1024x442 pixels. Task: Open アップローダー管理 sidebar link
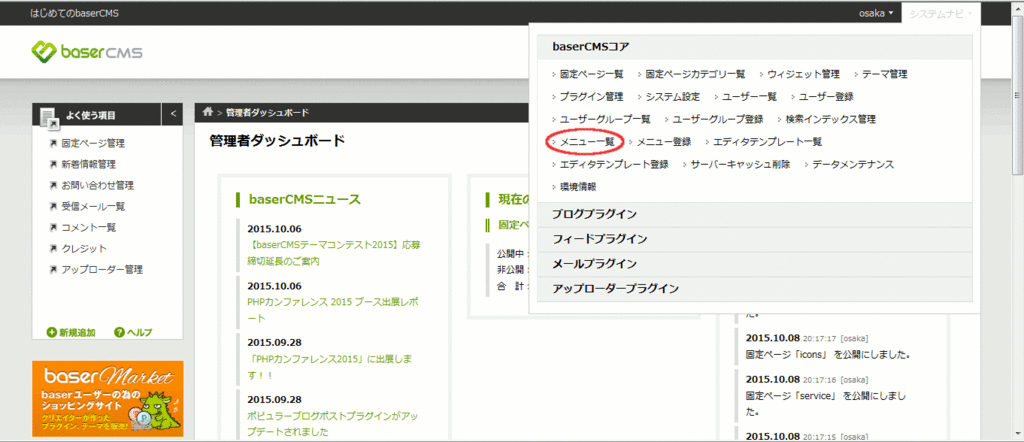click(103, 269)
